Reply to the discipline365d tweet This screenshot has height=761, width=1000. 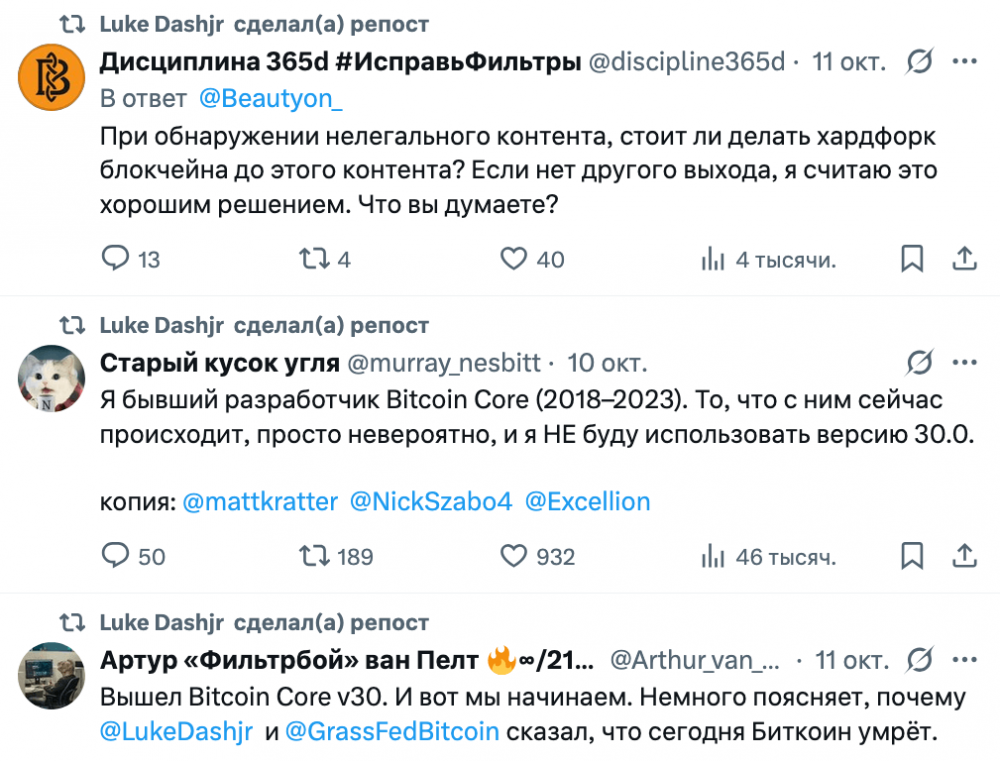point(117,260)
